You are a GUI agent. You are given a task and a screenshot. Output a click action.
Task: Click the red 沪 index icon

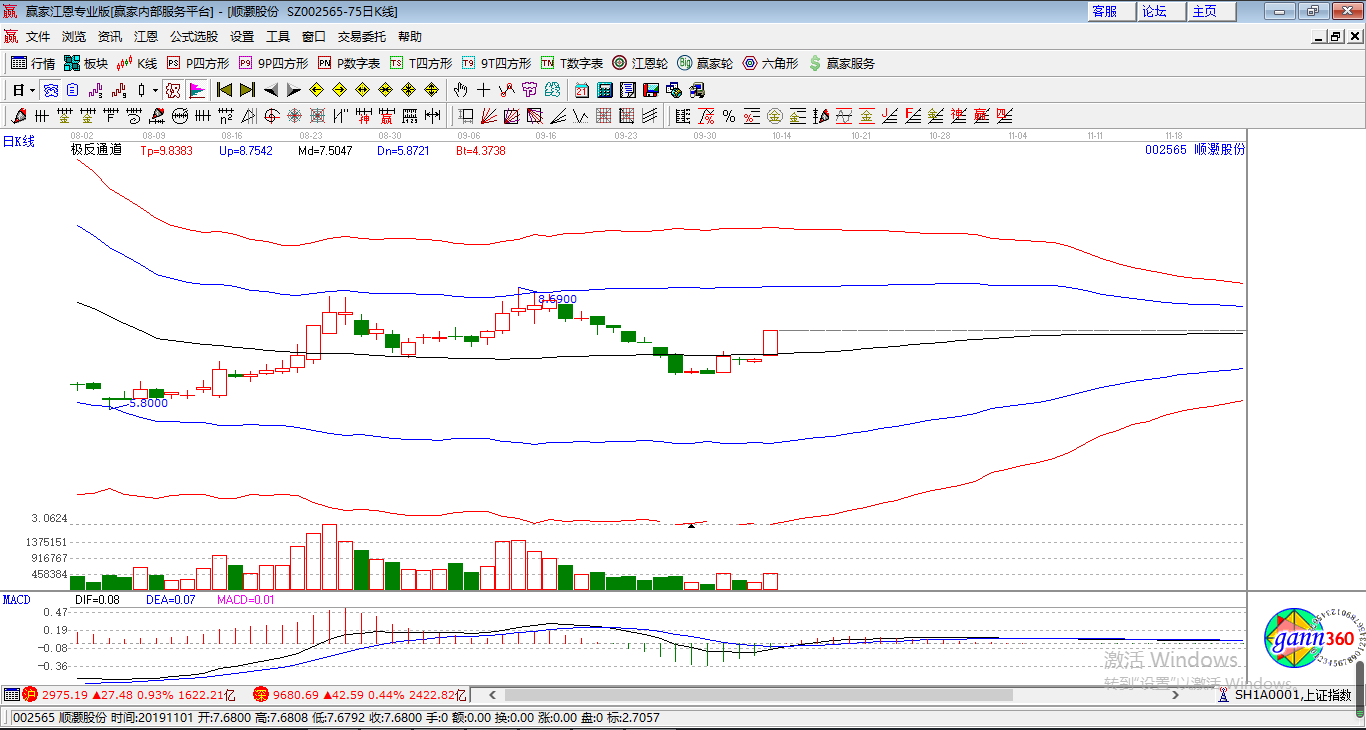(30, 695)
